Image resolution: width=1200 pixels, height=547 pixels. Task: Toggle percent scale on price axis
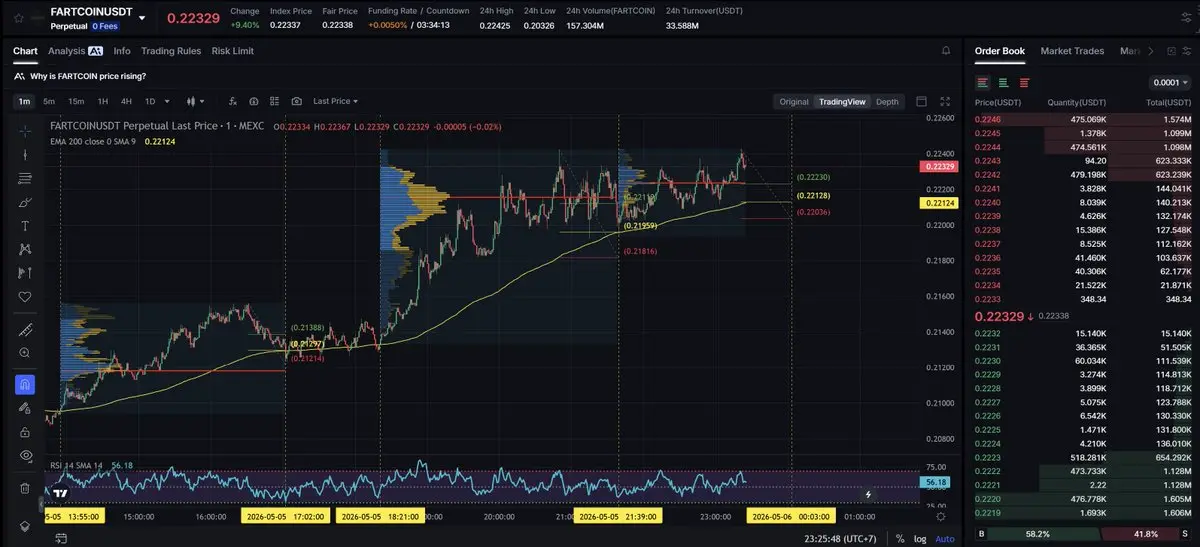[900, 539]
